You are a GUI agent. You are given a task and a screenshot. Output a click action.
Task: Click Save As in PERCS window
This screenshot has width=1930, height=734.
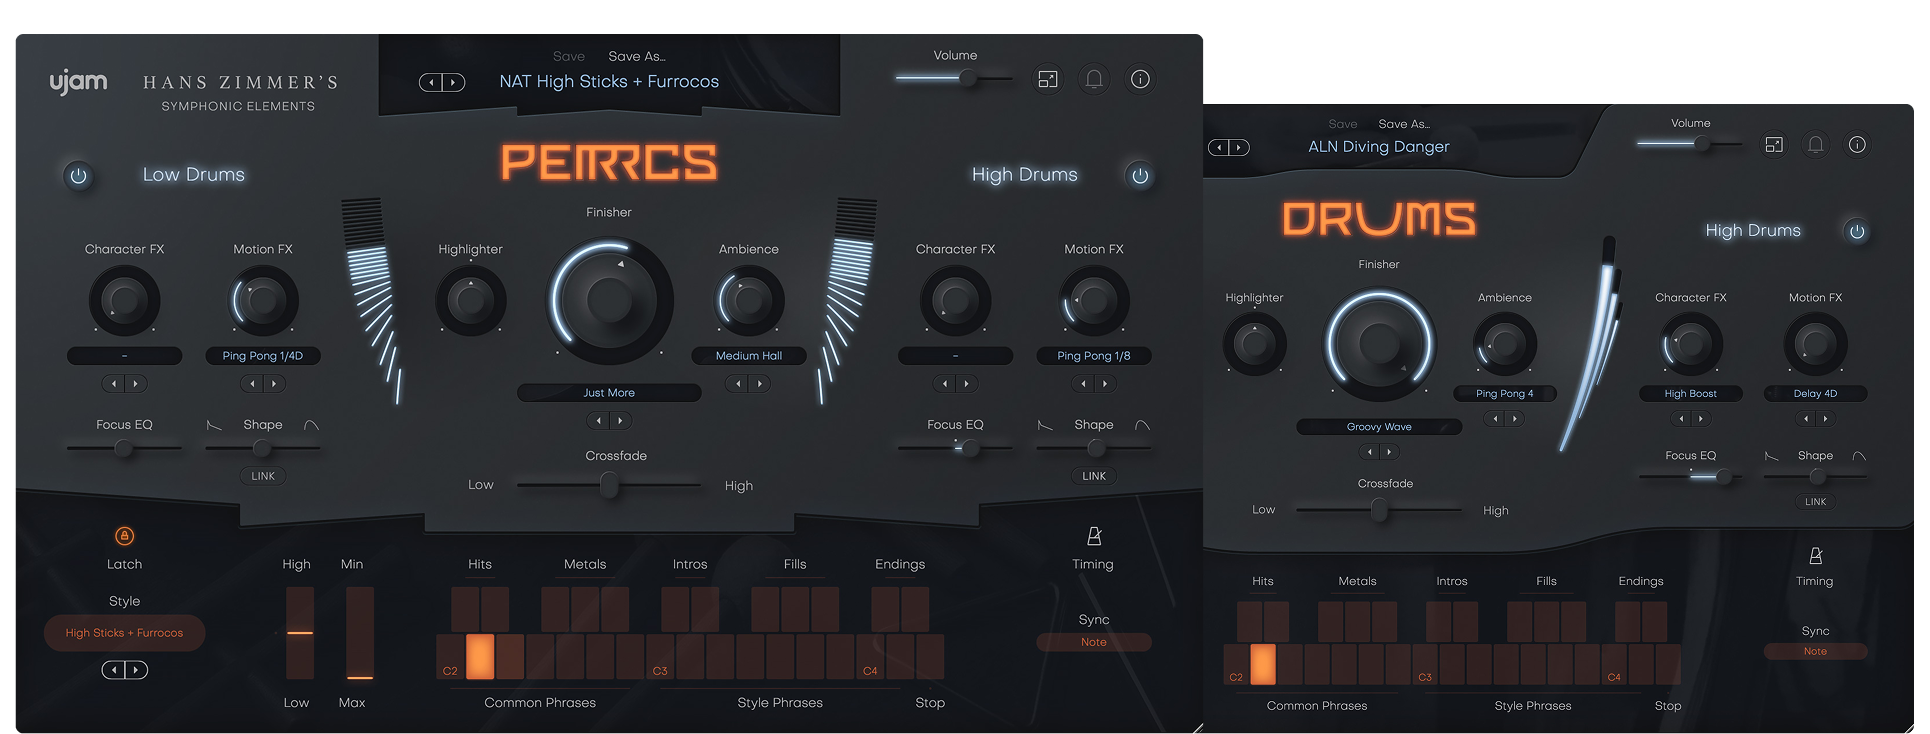pos(637,57)
